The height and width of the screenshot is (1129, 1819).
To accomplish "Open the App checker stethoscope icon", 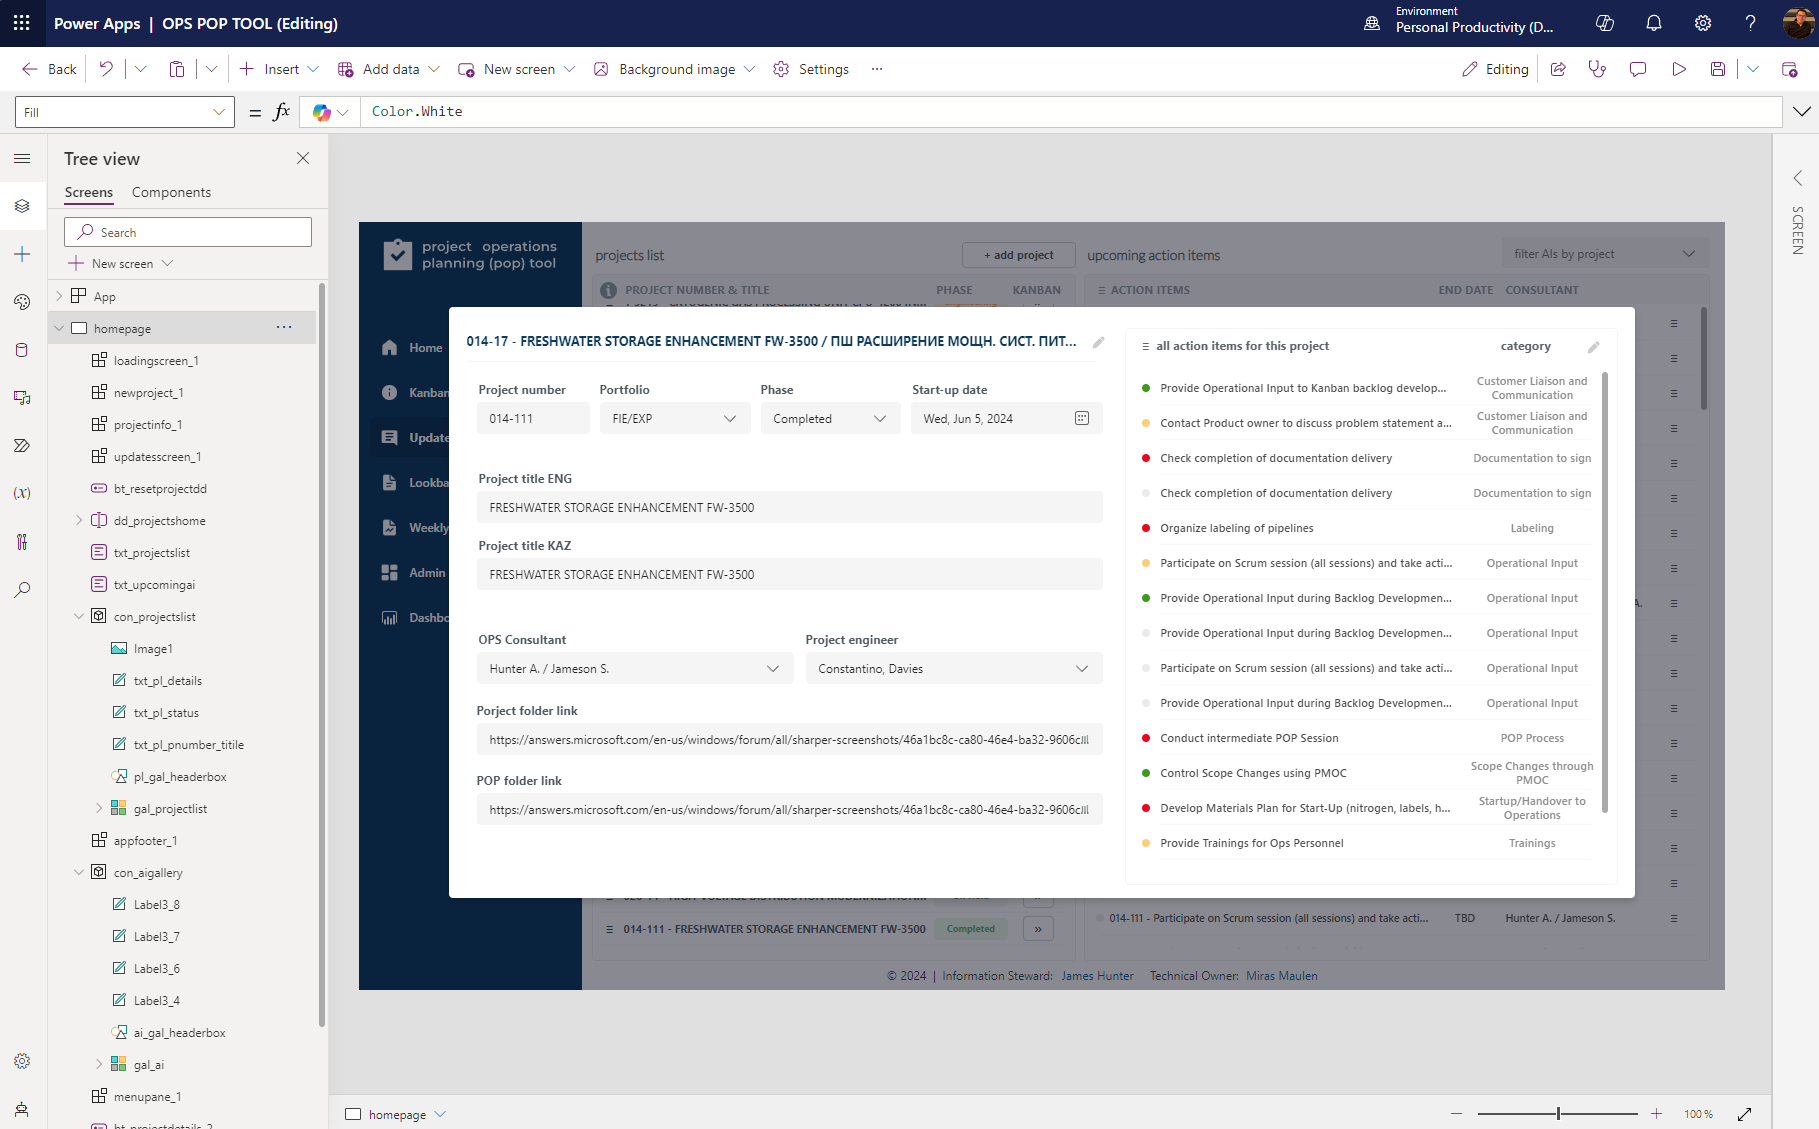I will (x=1597, y=69).
